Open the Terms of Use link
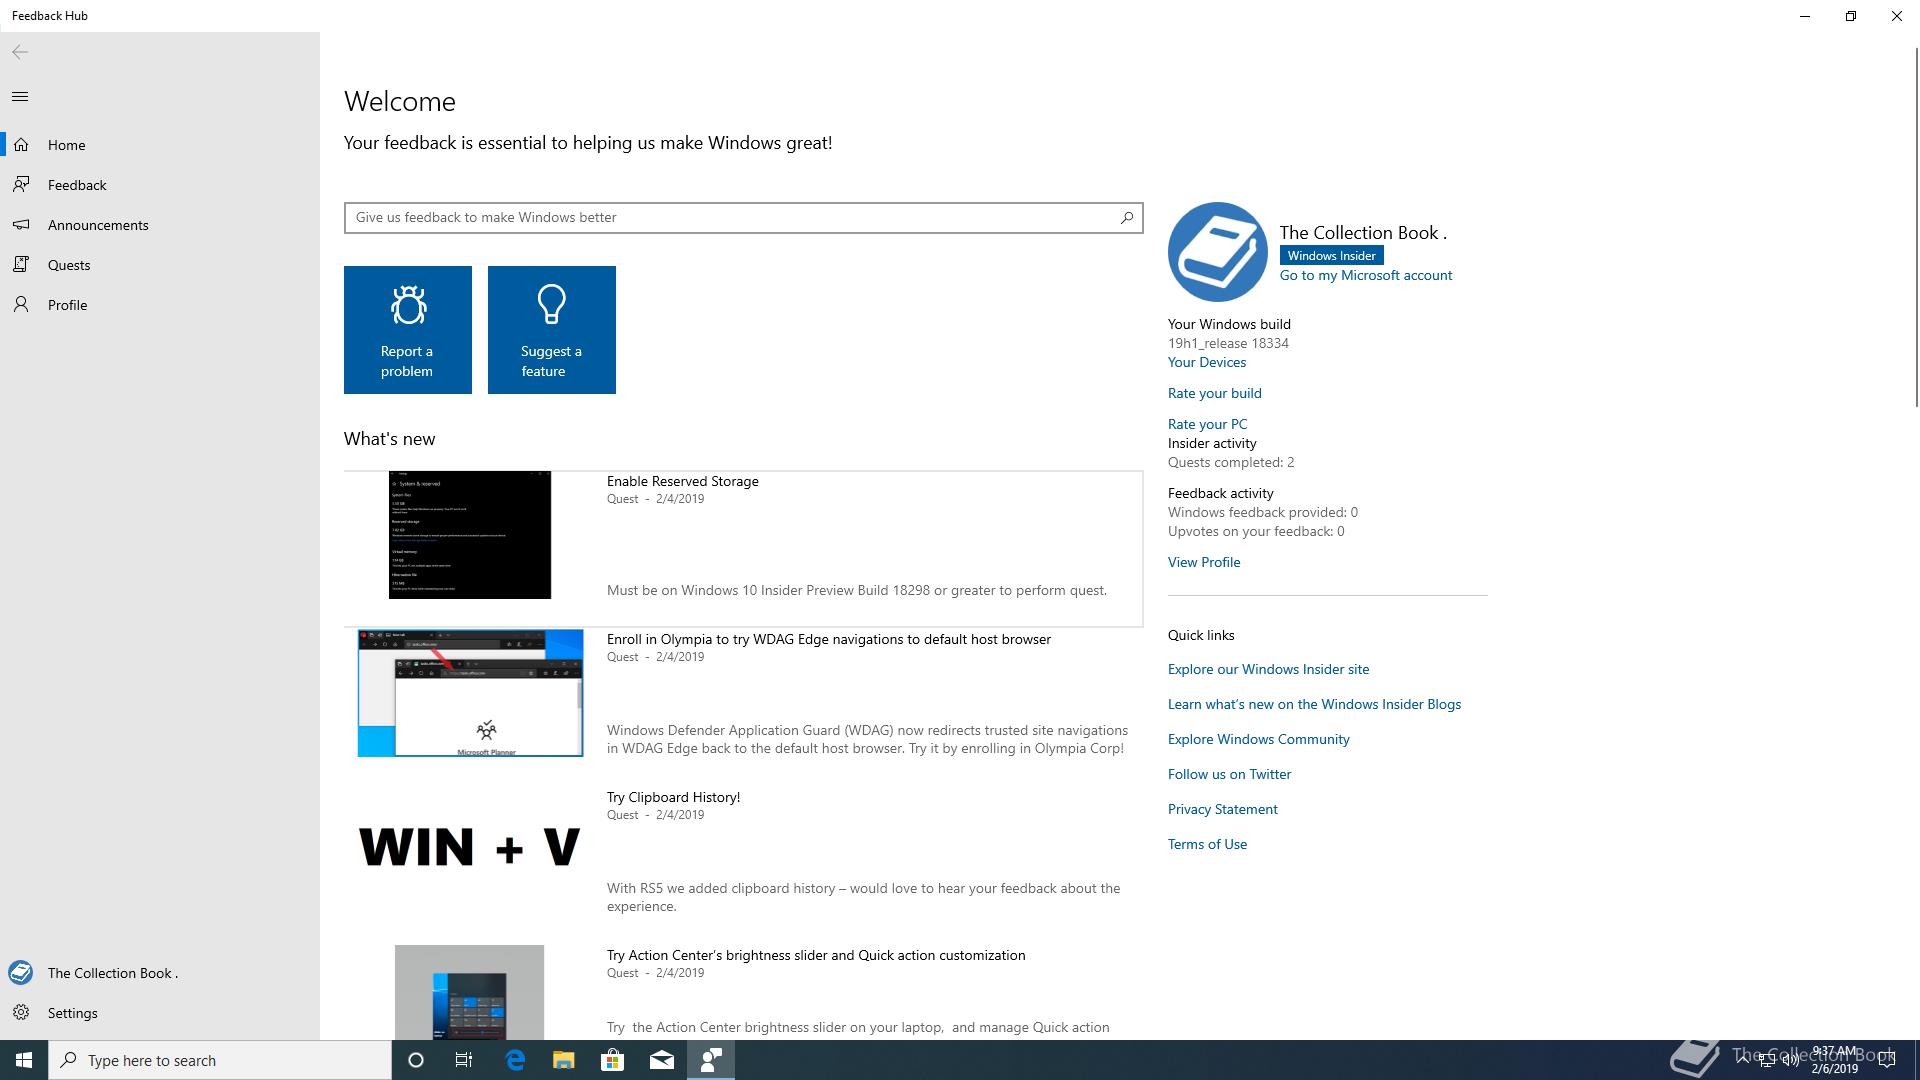 click(1207, 844)
